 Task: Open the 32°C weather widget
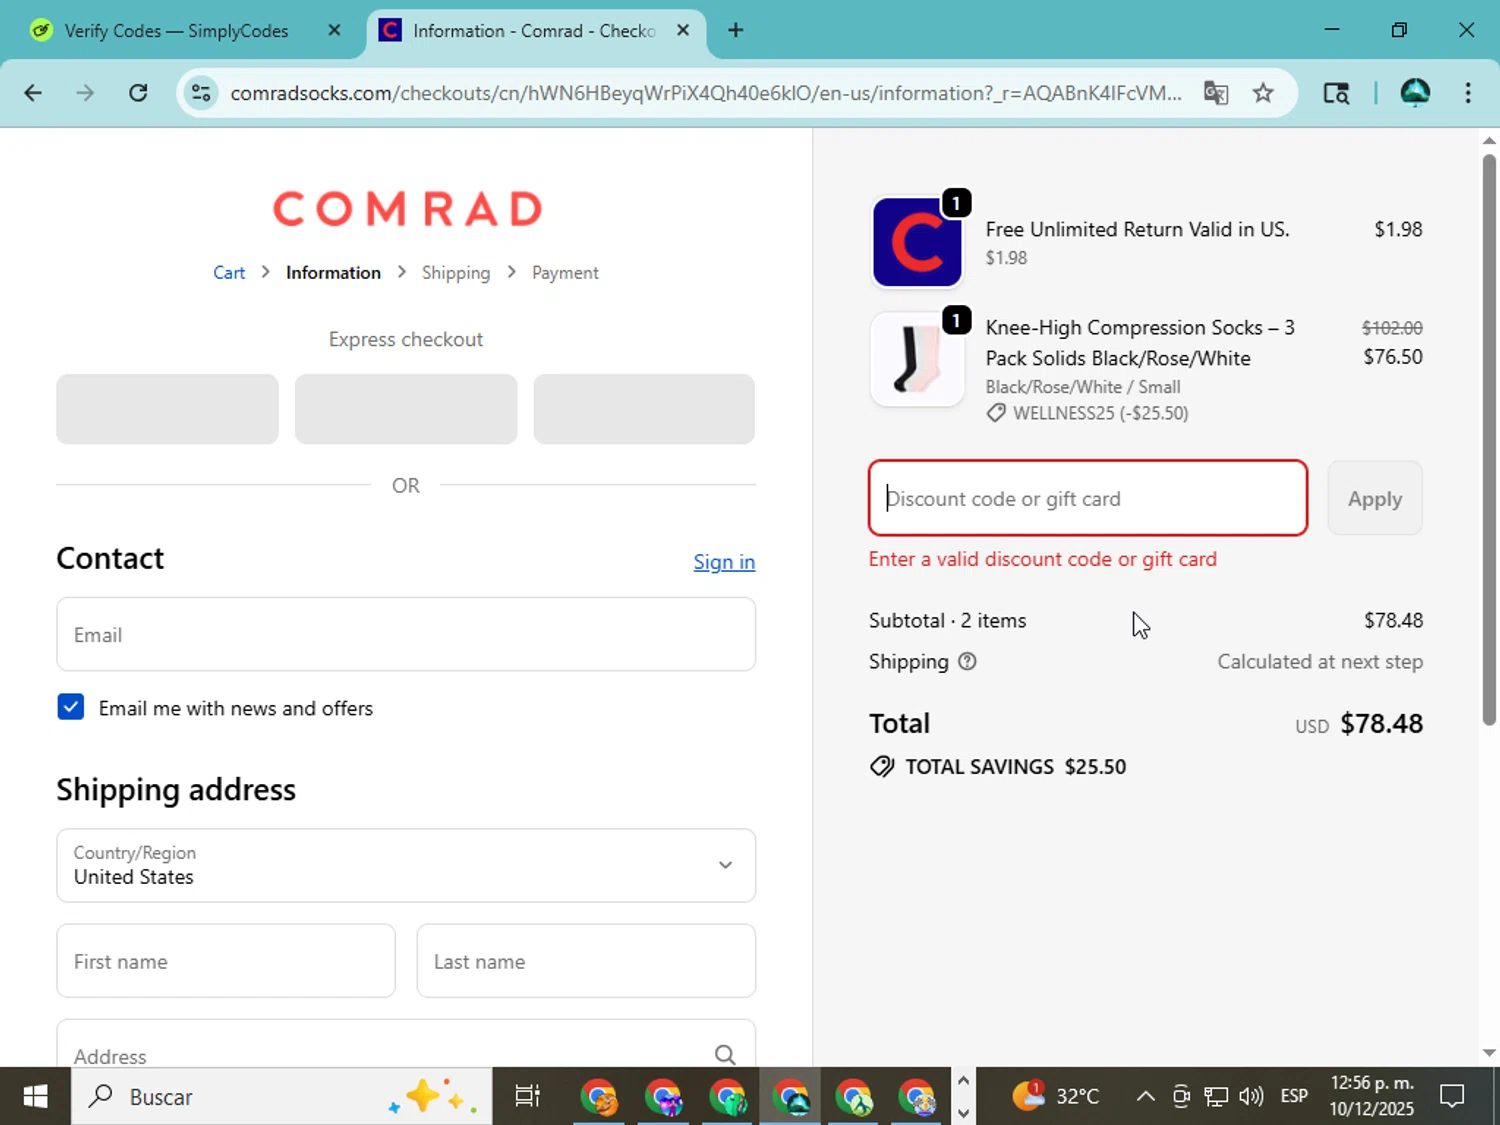pos(1056,1096)
